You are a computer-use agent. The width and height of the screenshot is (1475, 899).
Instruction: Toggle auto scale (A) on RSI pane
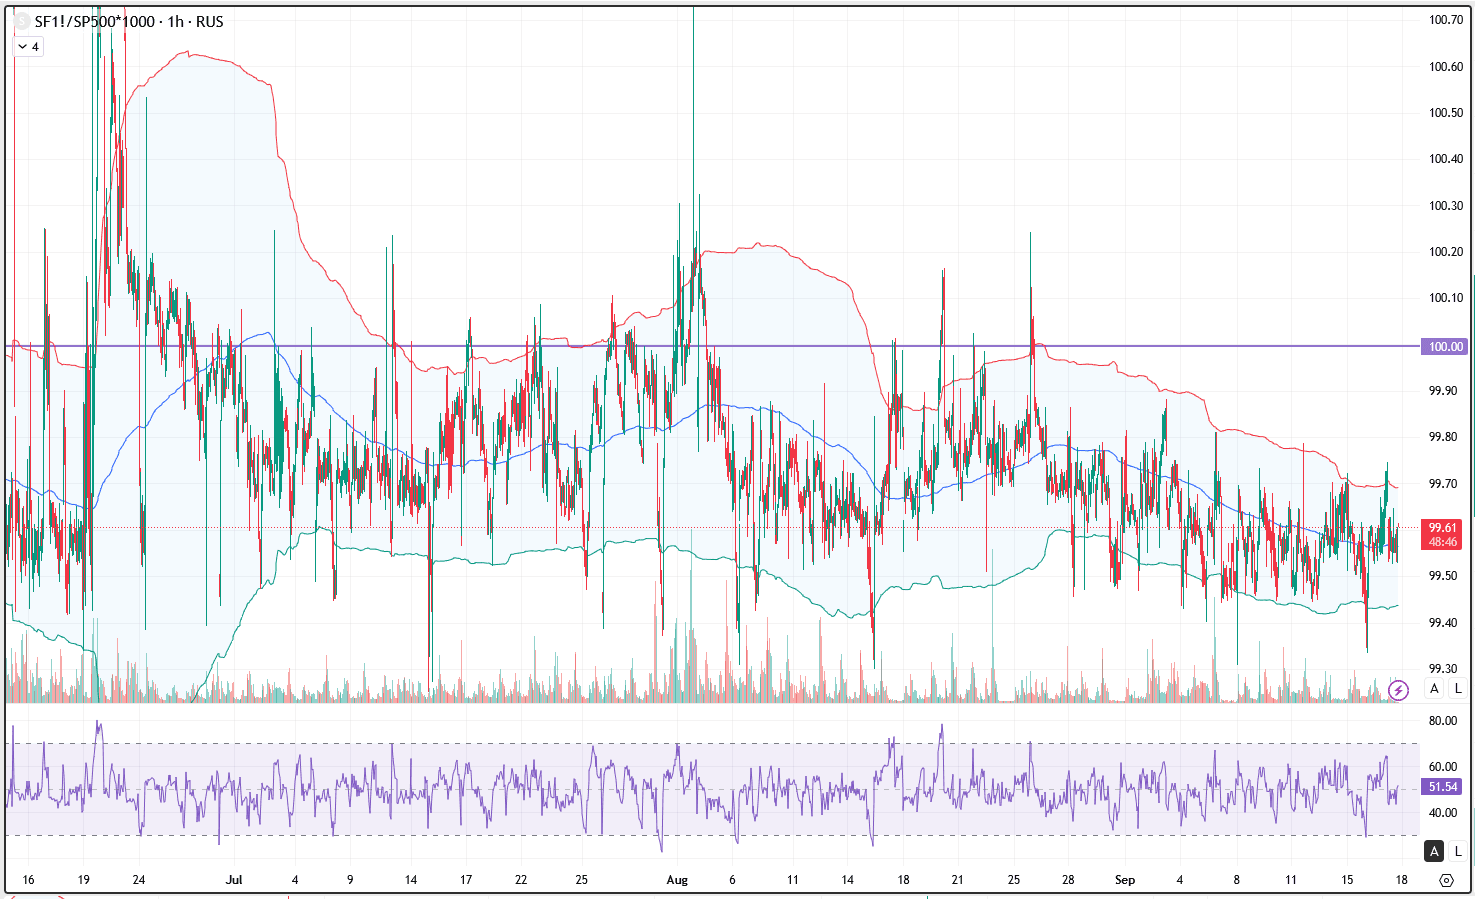click(1435, 852)
